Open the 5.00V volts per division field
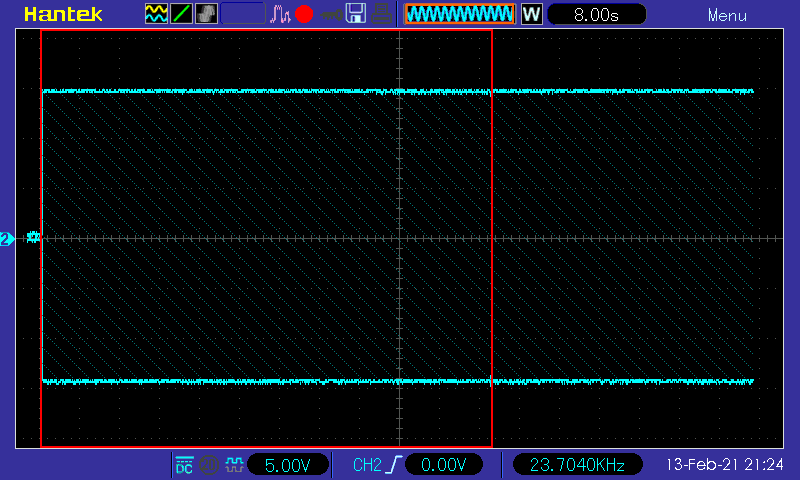The image size is (800, 480). pyautogui.click(x=288, y=465)
